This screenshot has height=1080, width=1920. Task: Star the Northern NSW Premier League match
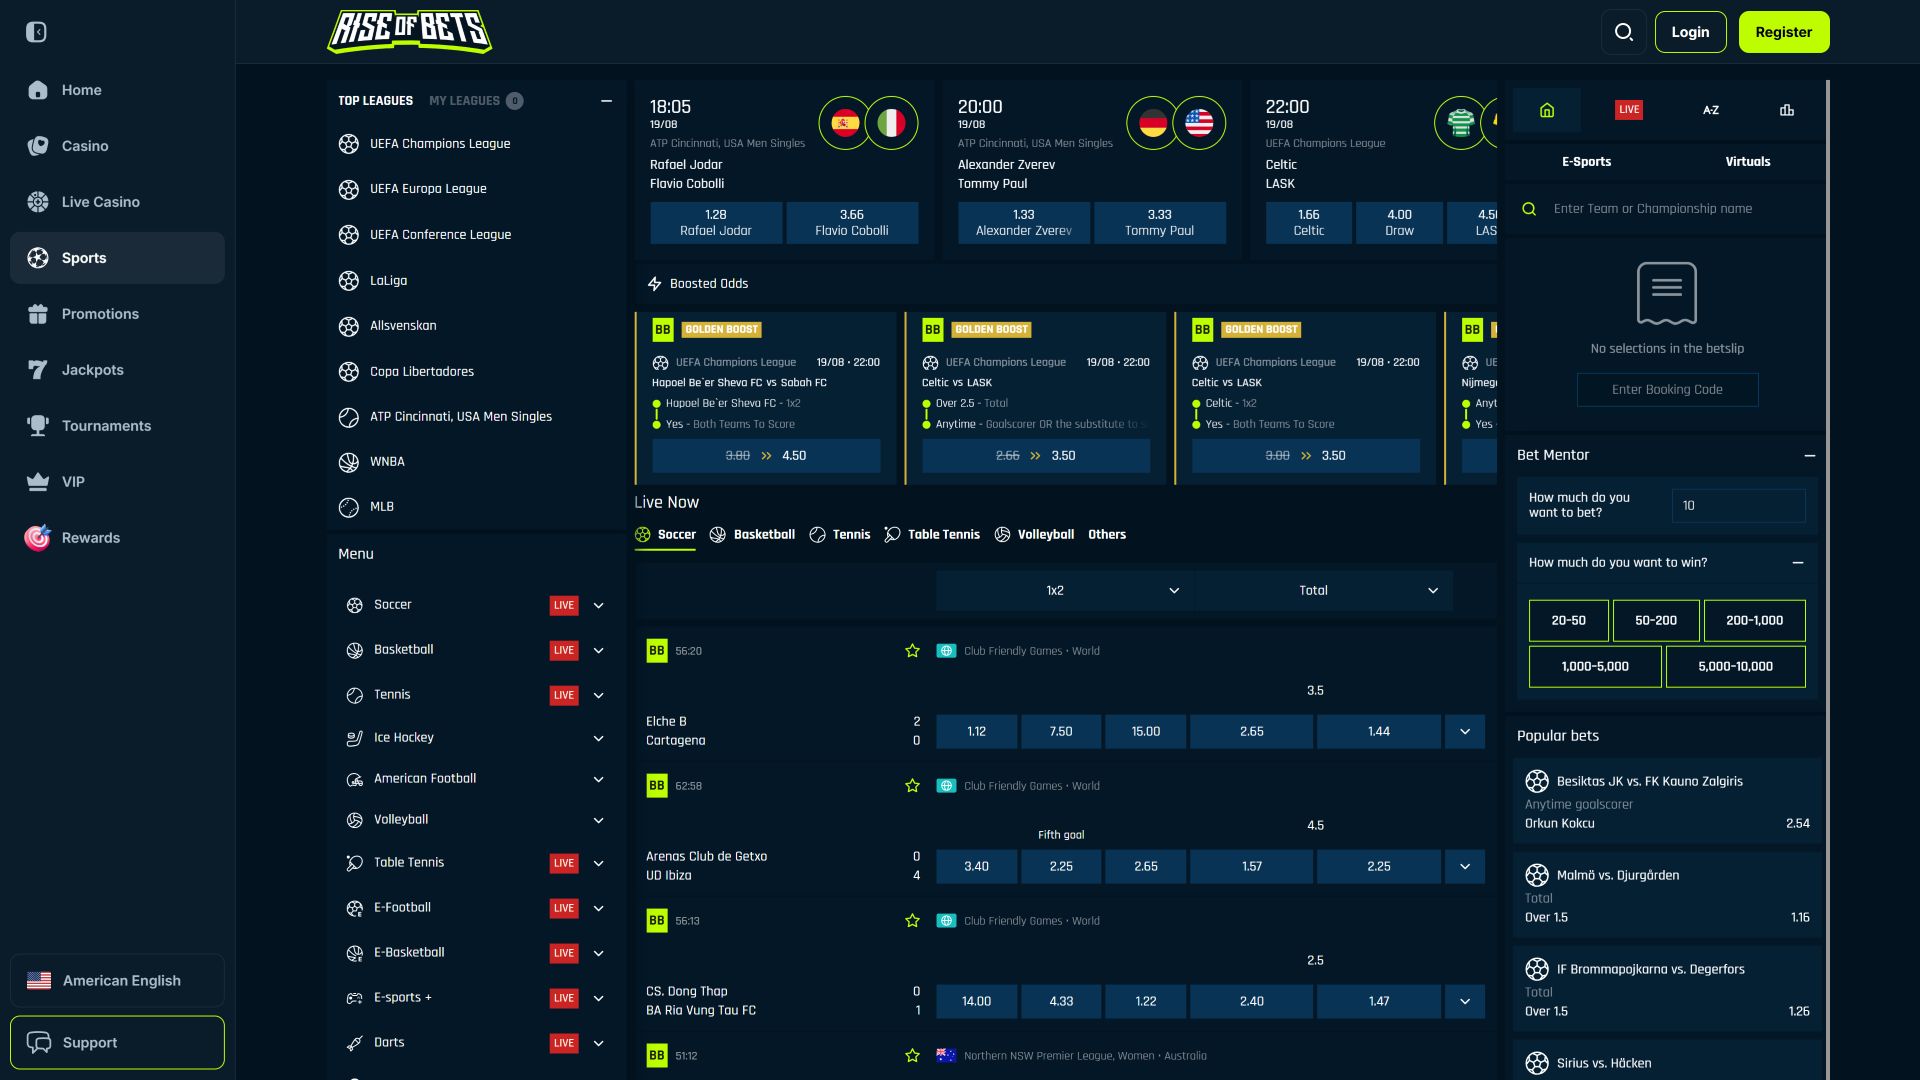(x=912, y=1056)
